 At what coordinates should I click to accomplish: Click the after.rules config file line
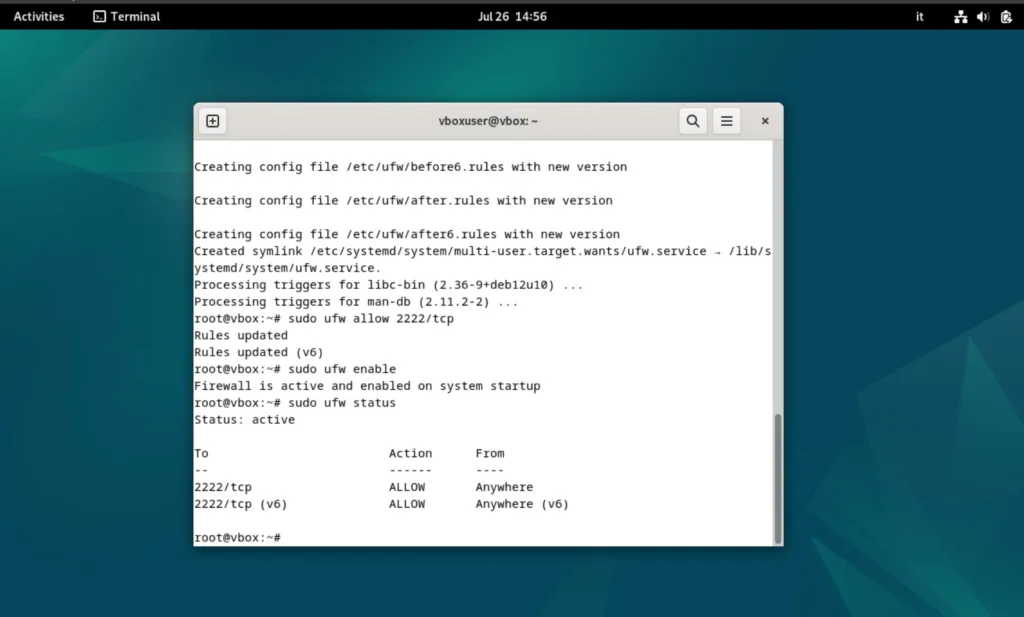[x=403, y=200]
